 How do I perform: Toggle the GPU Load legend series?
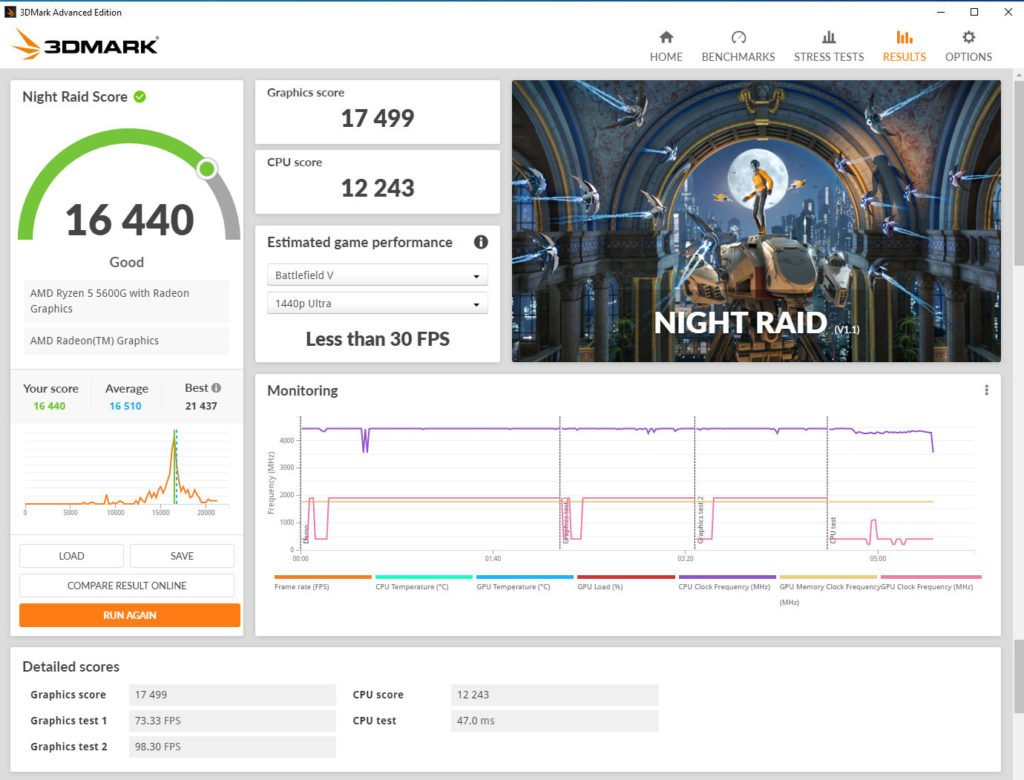pos(625,586)
